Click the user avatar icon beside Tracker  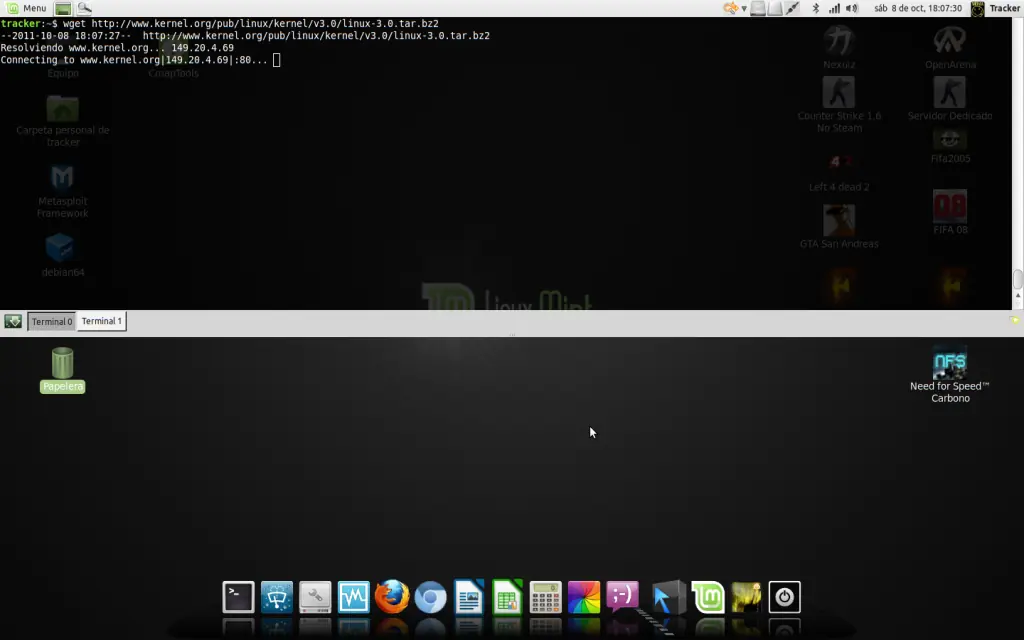[978, 8]
